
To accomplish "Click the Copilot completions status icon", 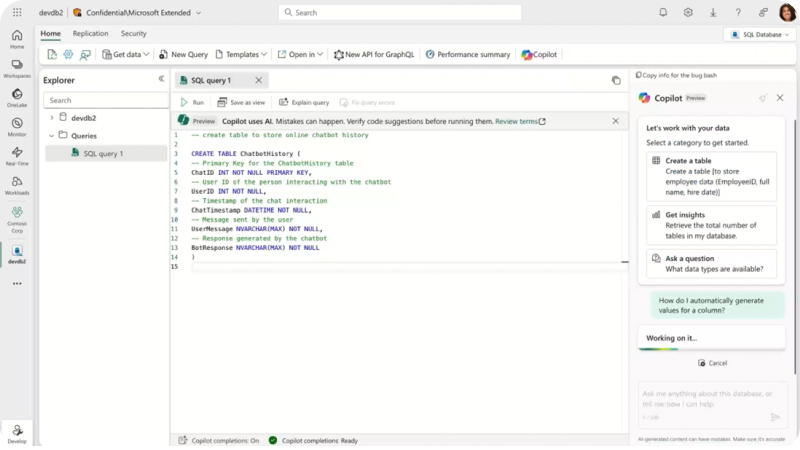I will (x=183, y=440).
